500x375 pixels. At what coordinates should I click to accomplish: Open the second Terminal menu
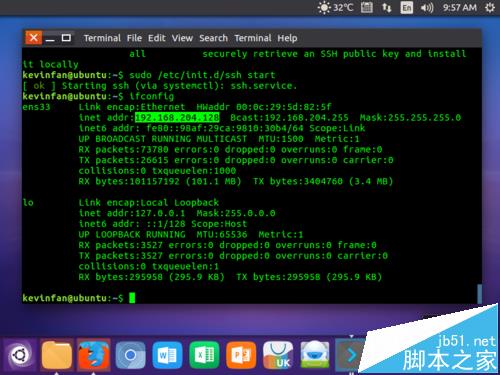point(253,38)
